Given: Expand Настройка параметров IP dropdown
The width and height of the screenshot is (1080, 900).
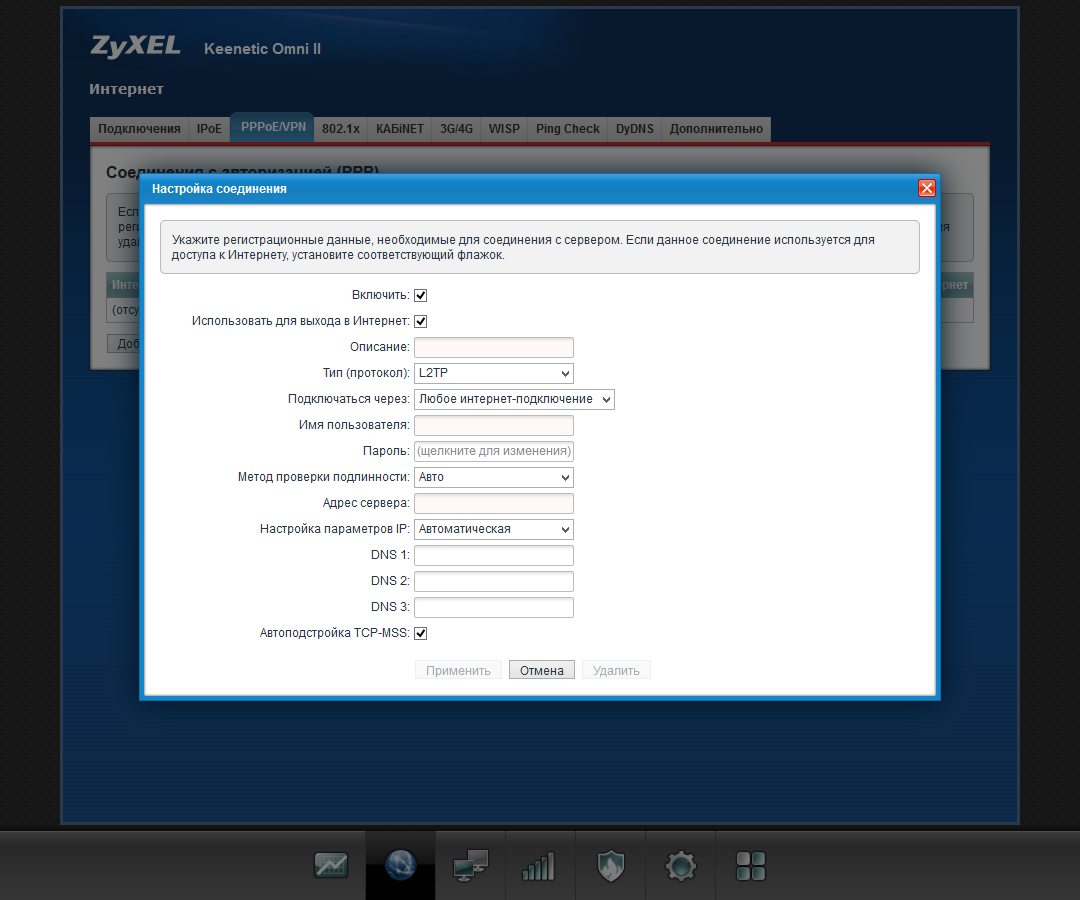Looking at the screenshot, I should (x=494, y=530).
